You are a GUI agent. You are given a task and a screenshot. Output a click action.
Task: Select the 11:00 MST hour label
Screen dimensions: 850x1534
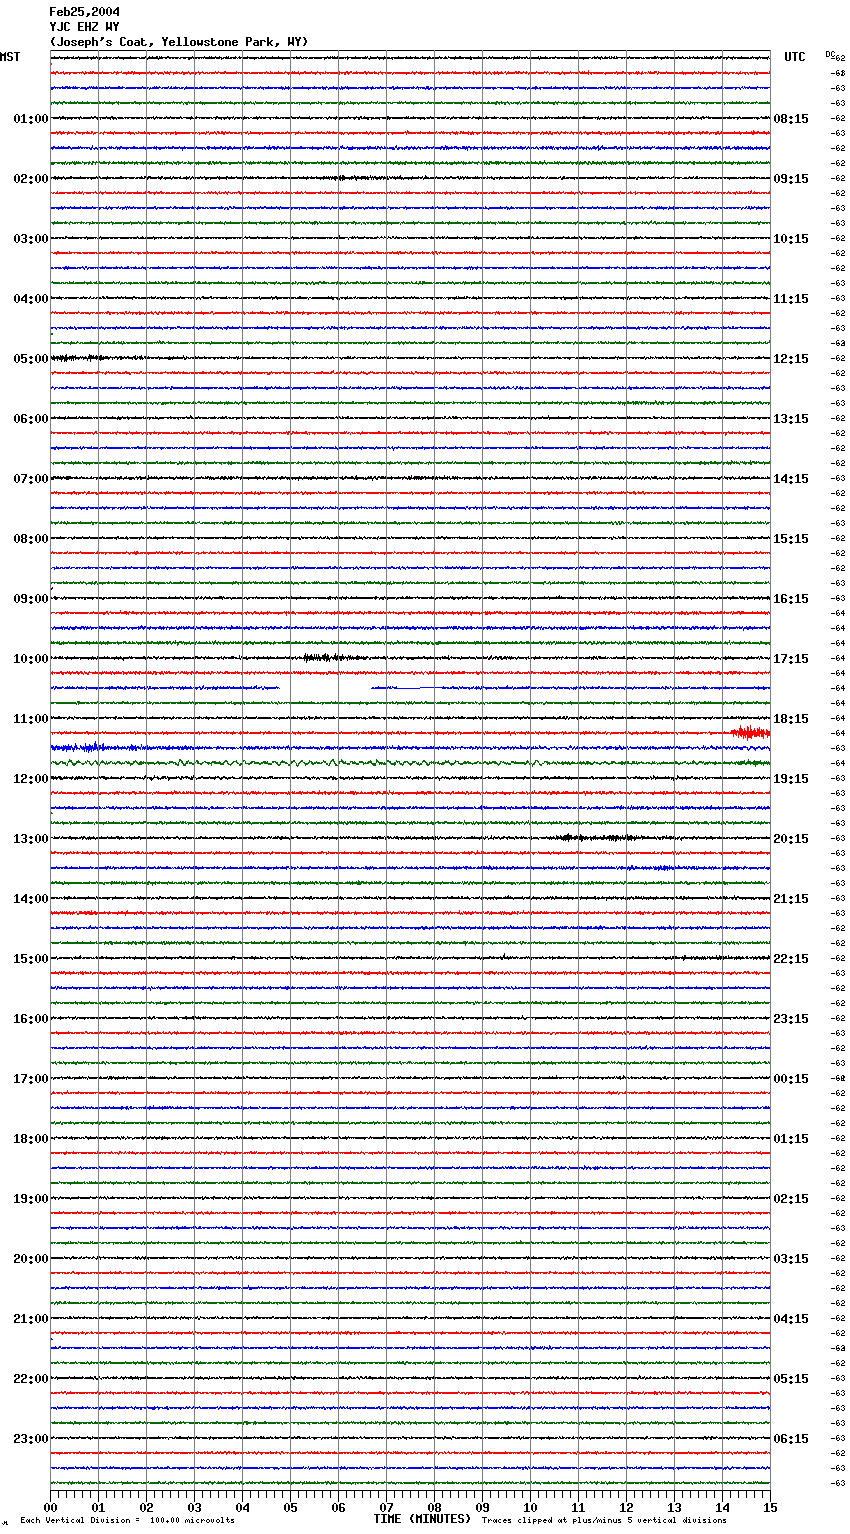coord(31,719)
